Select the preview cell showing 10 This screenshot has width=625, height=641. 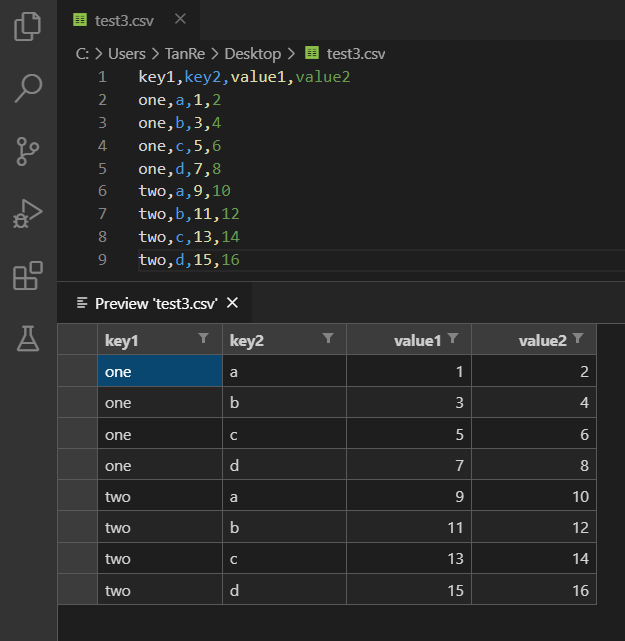point(534,496)
